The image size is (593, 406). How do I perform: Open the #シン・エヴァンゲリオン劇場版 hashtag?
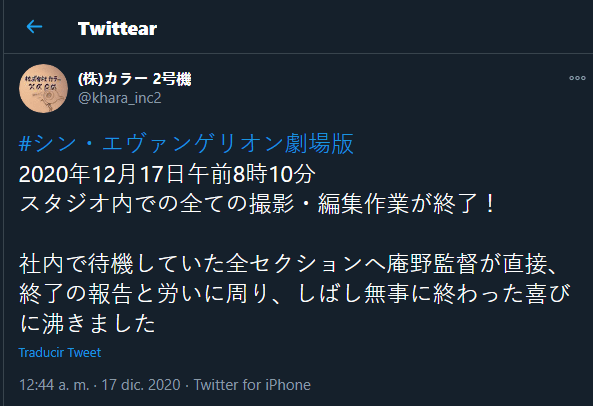click(186, 144)
